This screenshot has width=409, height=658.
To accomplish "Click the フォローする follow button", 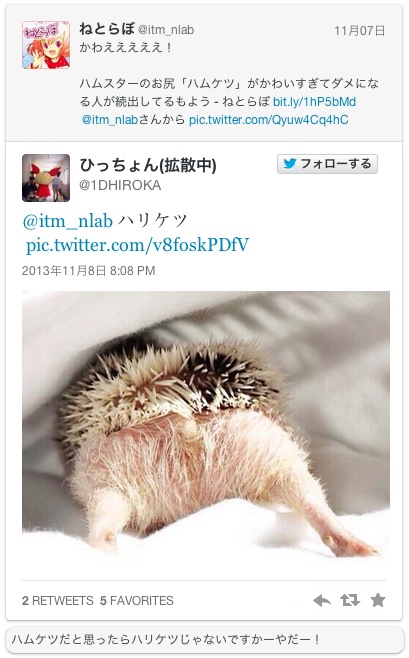I will [x=327, y=164].
